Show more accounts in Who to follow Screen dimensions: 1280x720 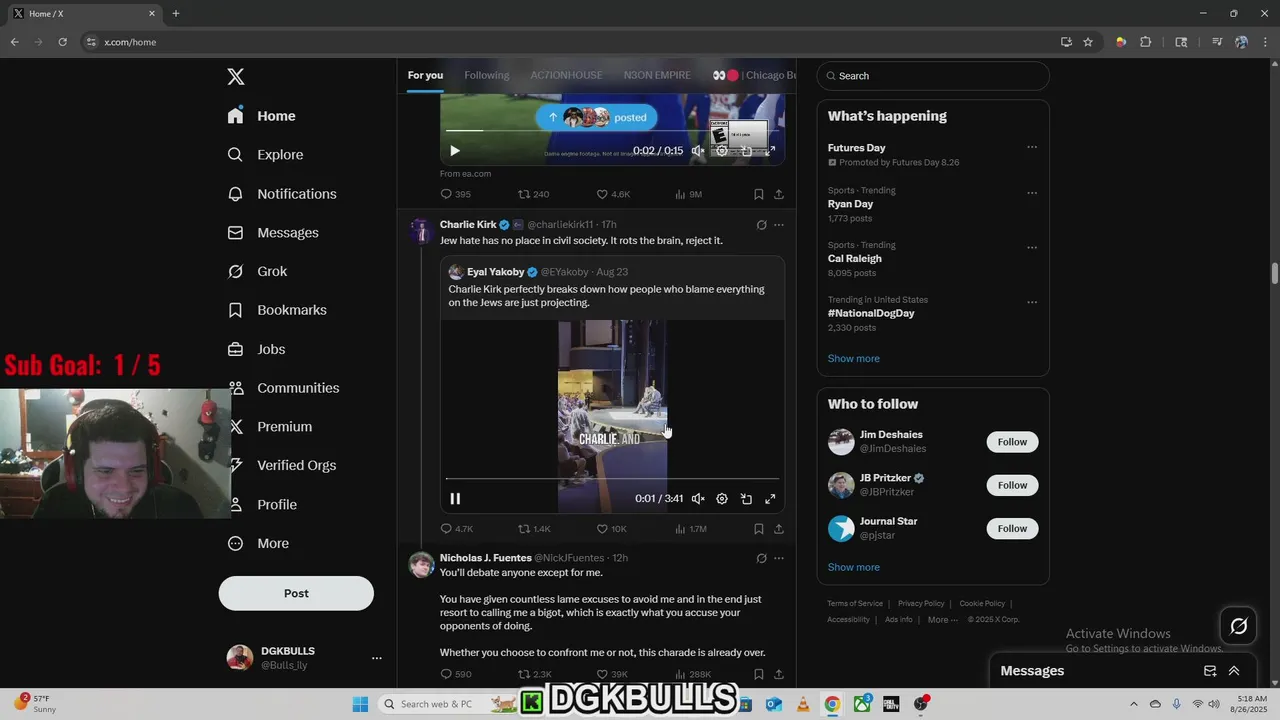point(853,568)
